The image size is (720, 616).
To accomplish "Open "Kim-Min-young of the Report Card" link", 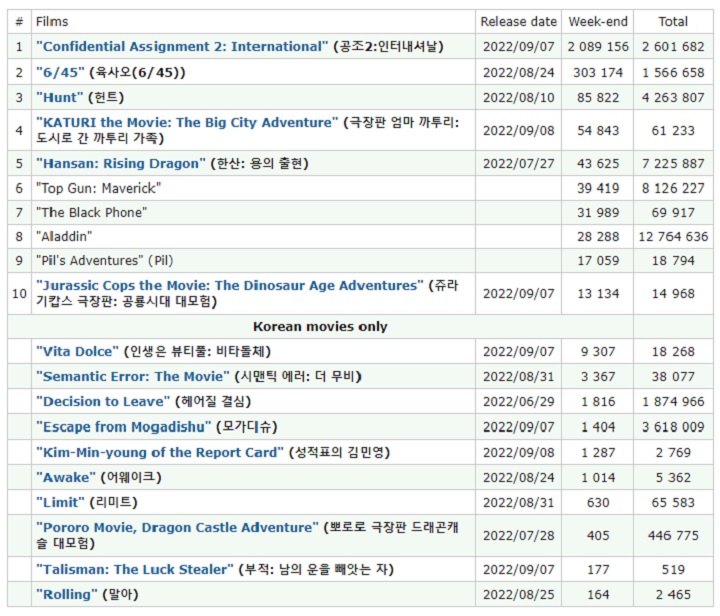I will [160, 453].
